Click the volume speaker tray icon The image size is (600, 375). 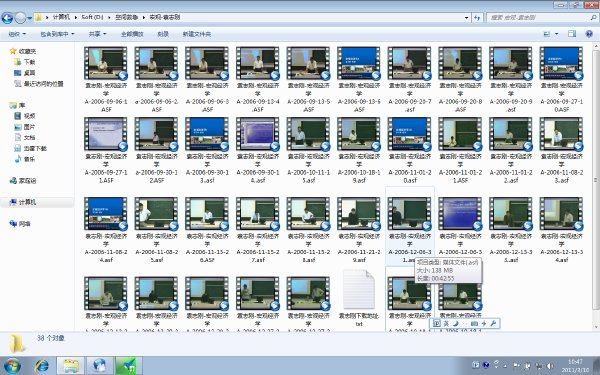click(550, 366)
